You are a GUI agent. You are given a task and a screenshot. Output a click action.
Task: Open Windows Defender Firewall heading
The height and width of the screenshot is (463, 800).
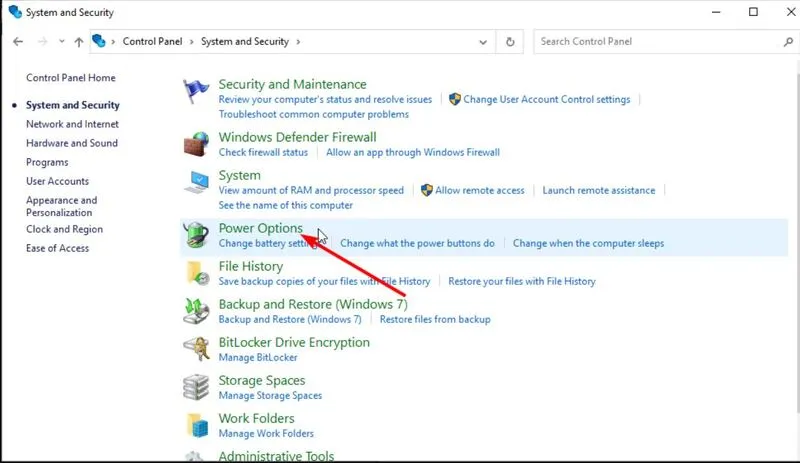pyautogui.click(x=297, y=137)
